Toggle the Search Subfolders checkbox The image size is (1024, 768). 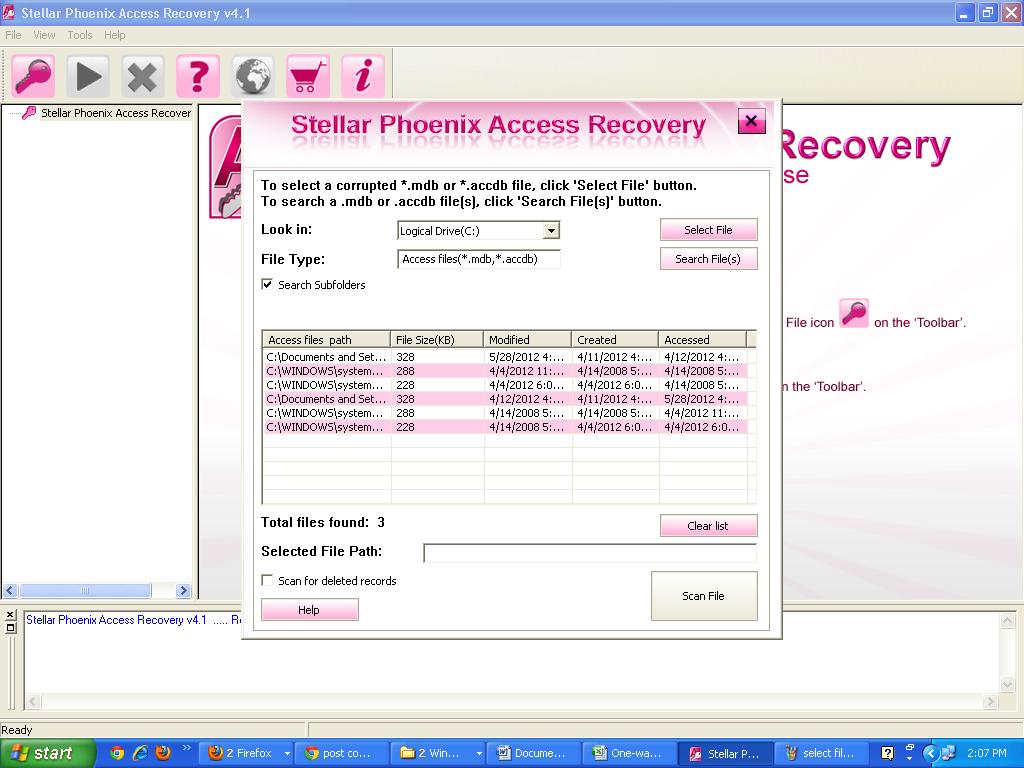[267, 284]
